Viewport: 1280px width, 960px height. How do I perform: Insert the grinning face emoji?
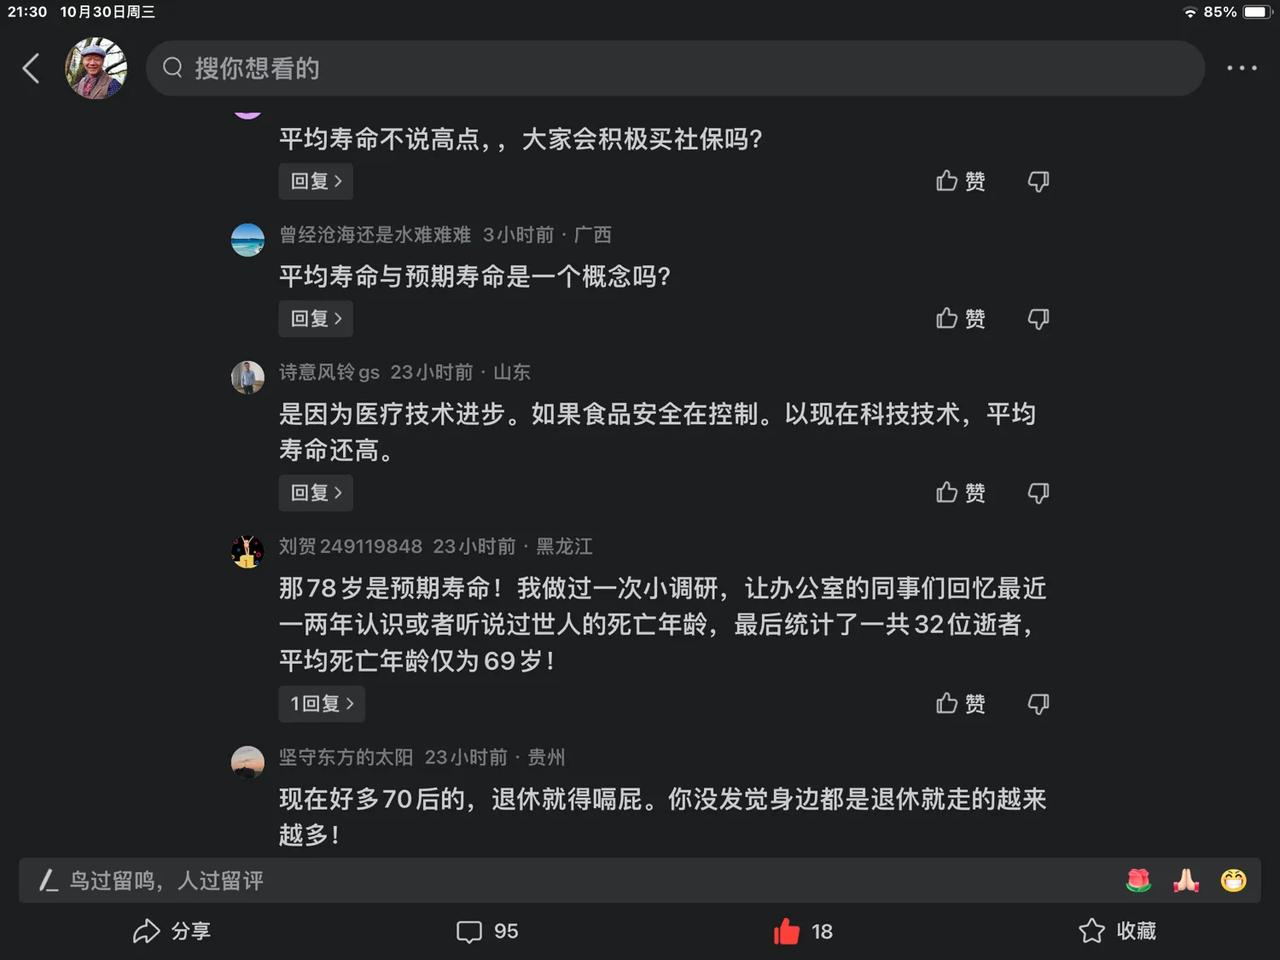point(1234,880)
